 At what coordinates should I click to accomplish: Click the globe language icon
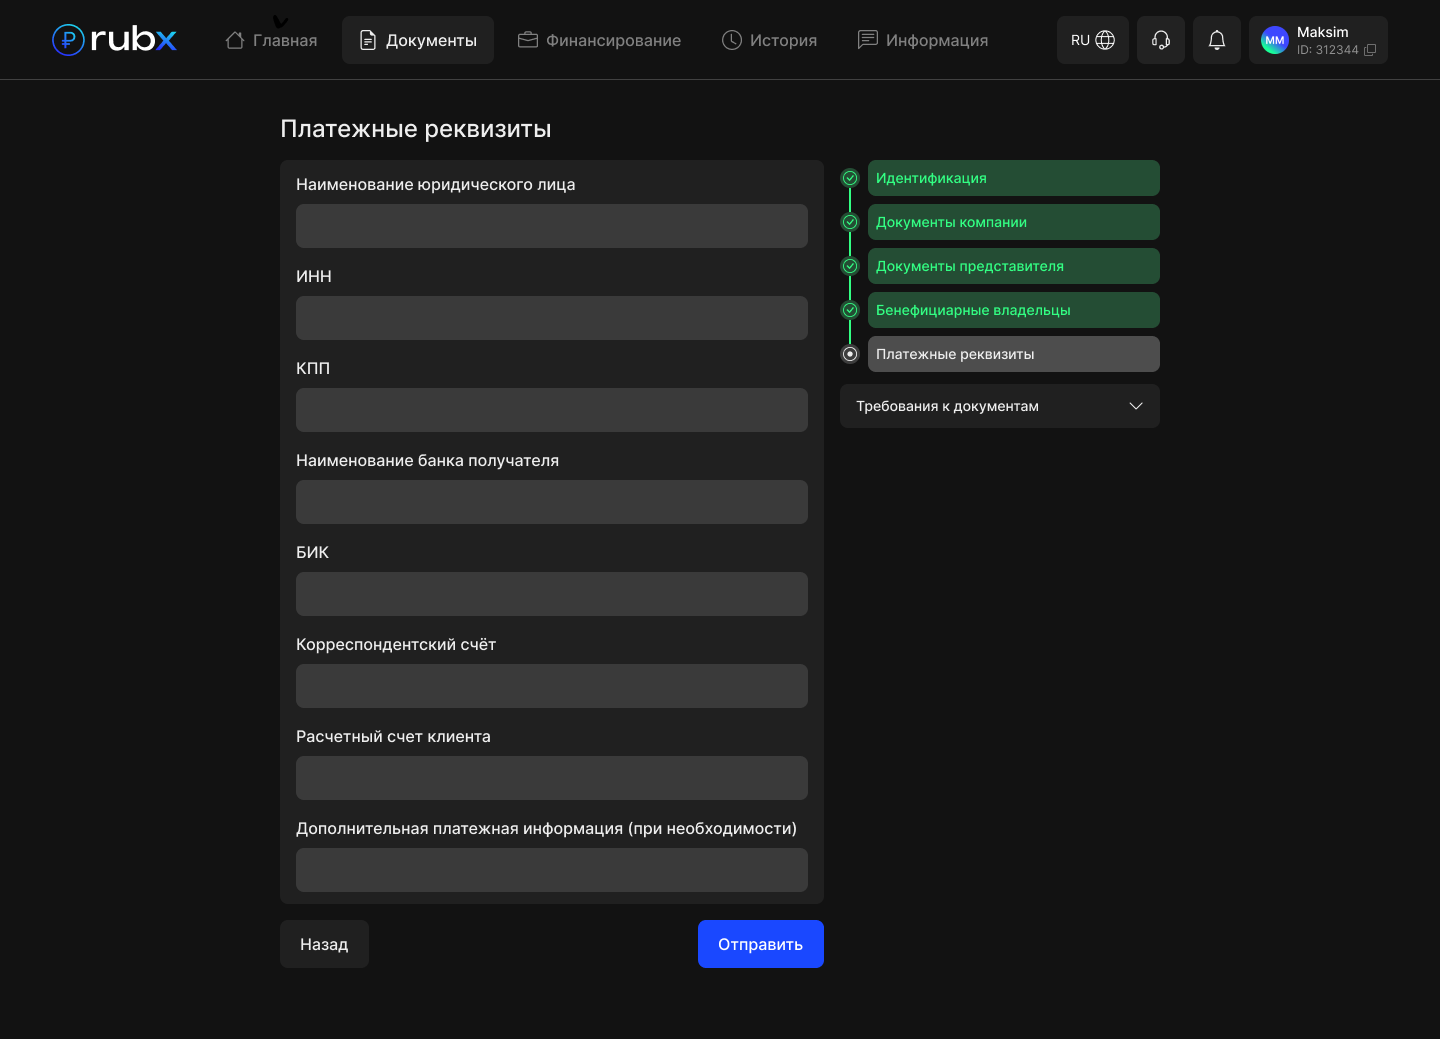pos(1105,40)
